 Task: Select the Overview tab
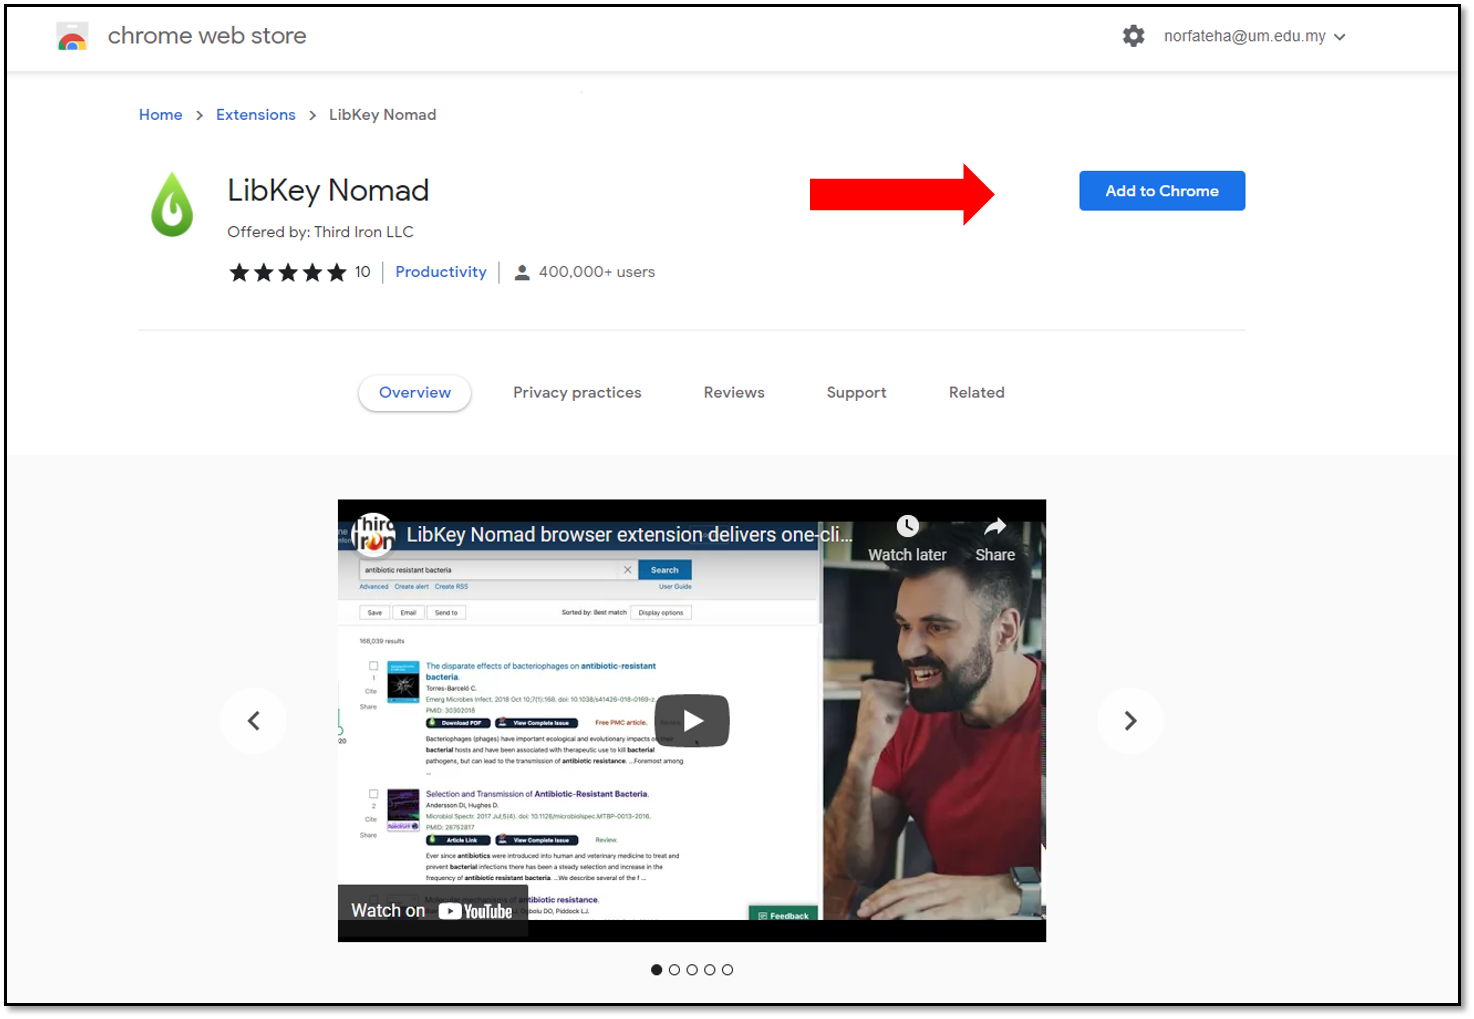415,393
